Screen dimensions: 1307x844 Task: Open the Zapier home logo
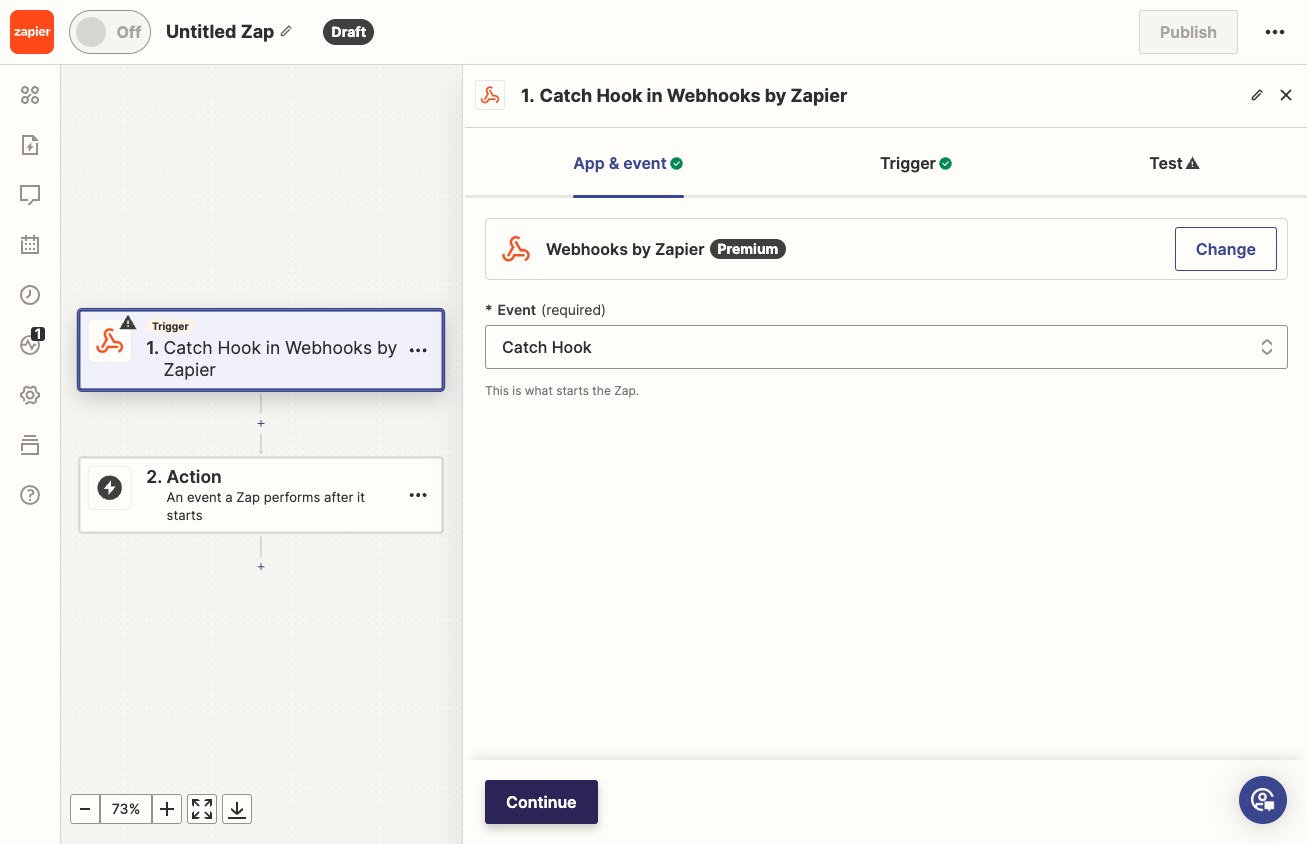32,32
